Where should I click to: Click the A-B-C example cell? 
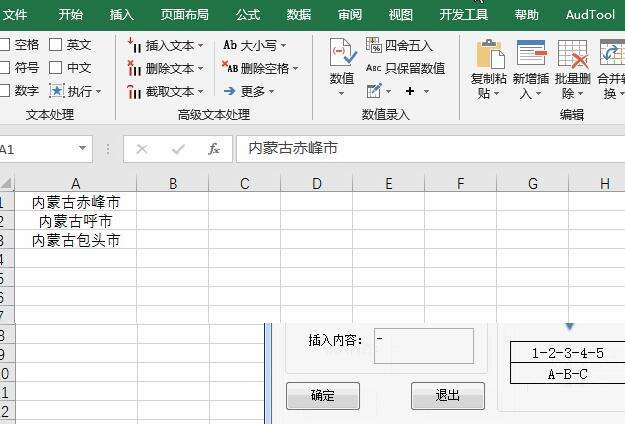568,373
